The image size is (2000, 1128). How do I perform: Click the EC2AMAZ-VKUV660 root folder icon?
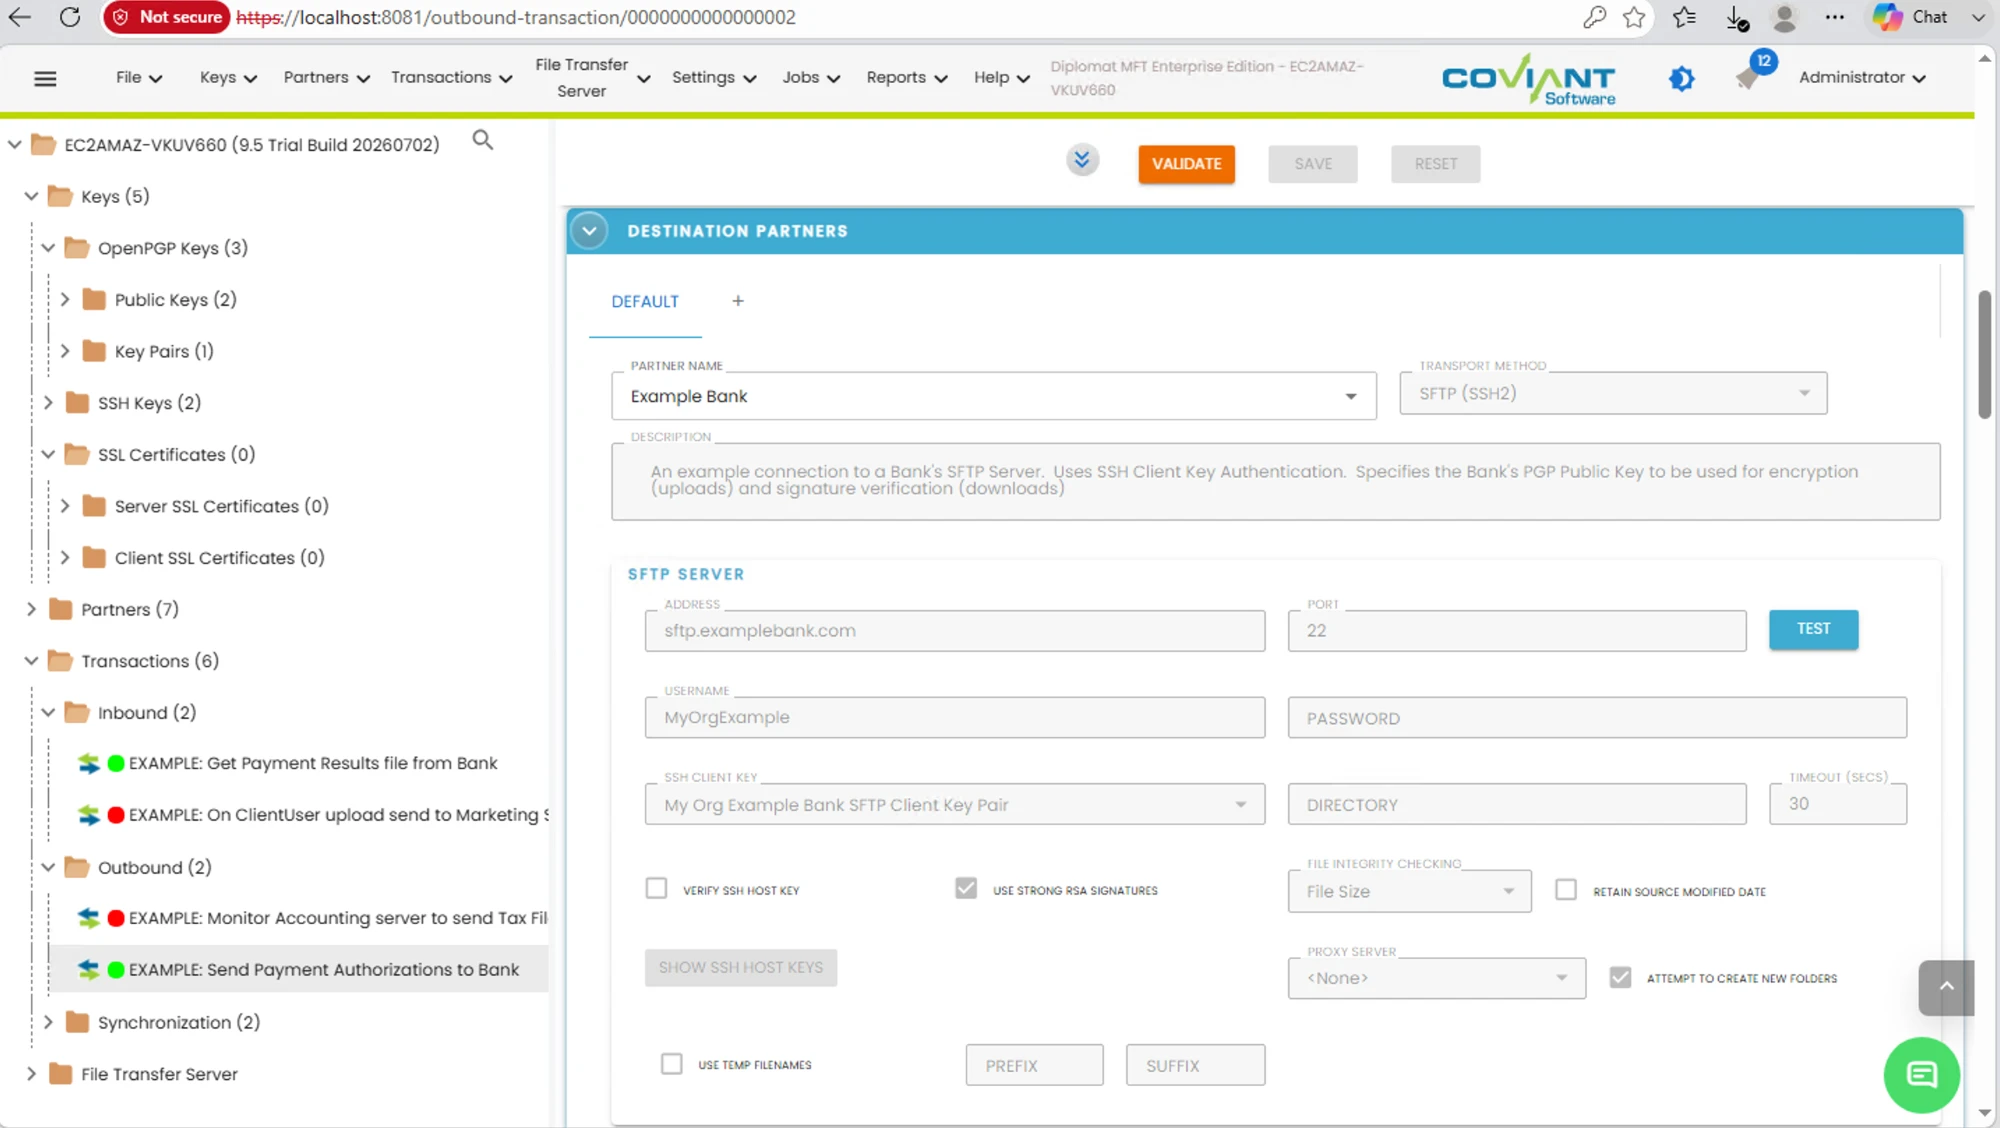44,145
